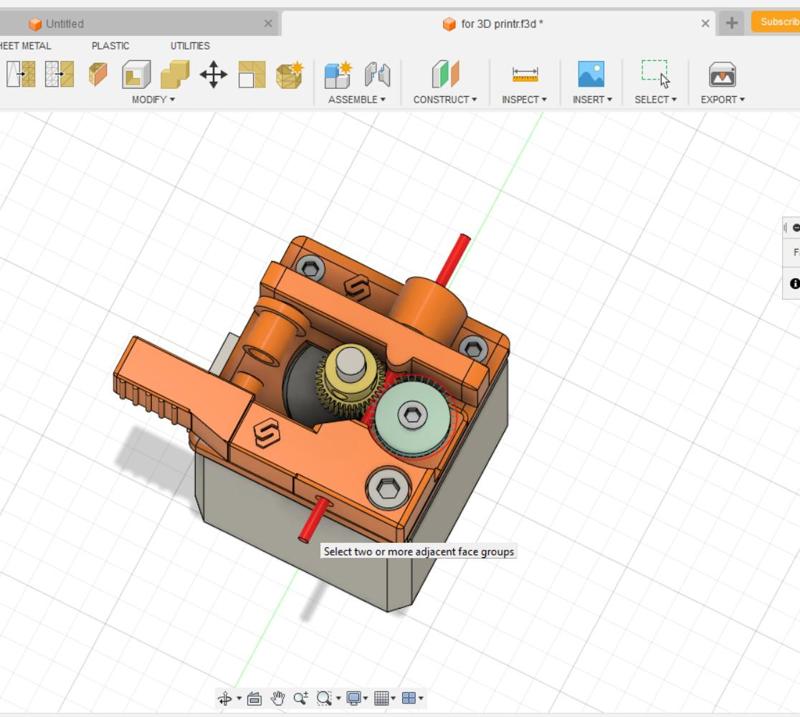Select the Shell tool icon

coord(136,75)
